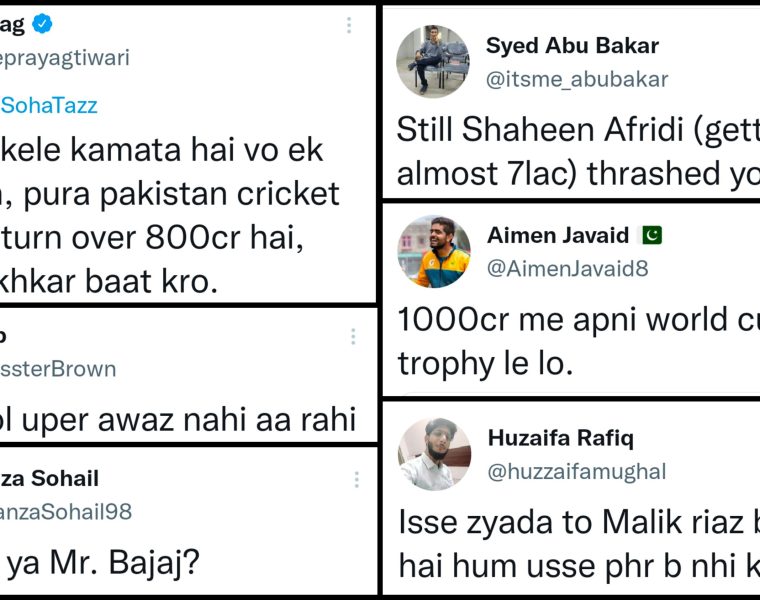Open the three-dot menu on the 'Mr. Bajaj' tweet
The width and height of the screenshot is (760, 600).
point(355,480)
